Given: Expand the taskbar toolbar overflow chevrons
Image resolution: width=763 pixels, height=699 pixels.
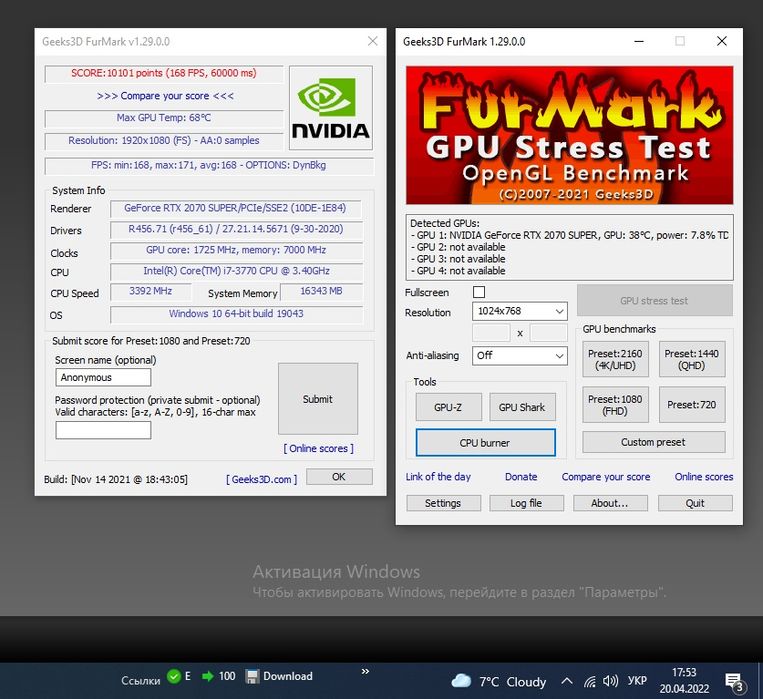Looking at the screenshot, I should [x=365, y=672].
